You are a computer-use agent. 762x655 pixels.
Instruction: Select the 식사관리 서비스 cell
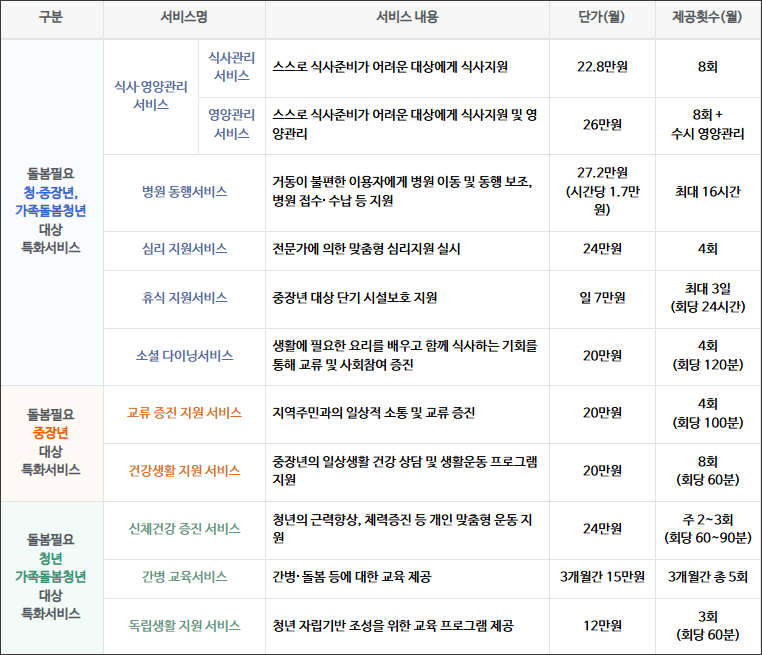pos(232,67)
